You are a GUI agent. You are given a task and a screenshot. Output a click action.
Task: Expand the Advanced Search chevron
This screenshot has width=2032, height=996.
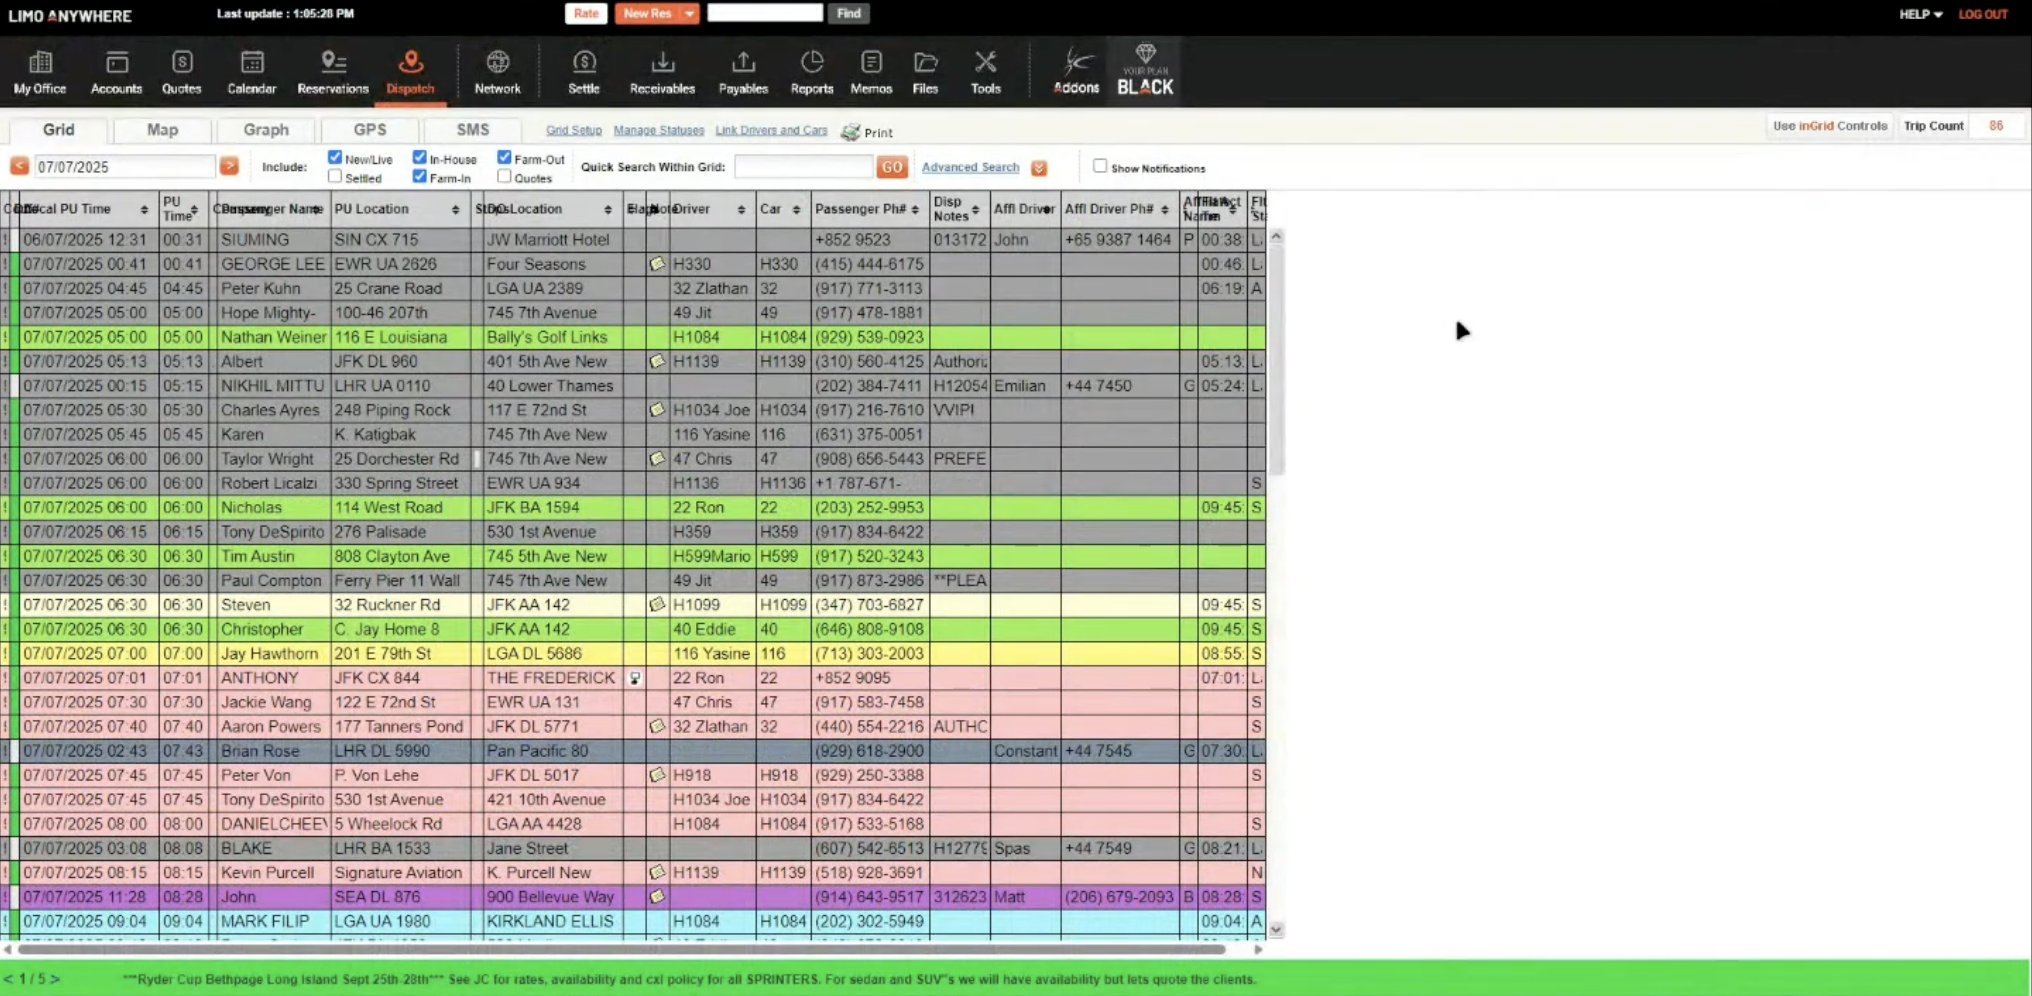(x=1038, y=167)
